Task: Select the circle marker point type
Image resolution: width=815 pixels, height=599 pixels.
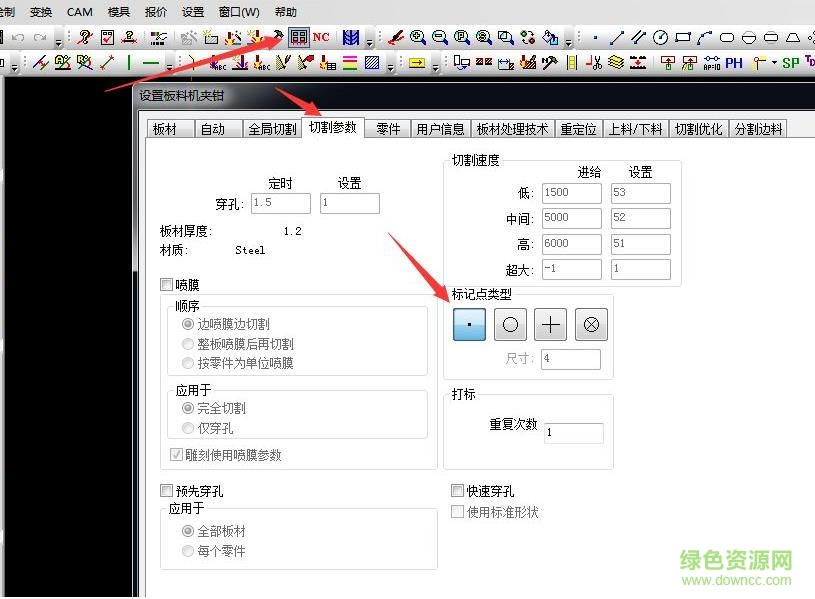Action: 508,324
